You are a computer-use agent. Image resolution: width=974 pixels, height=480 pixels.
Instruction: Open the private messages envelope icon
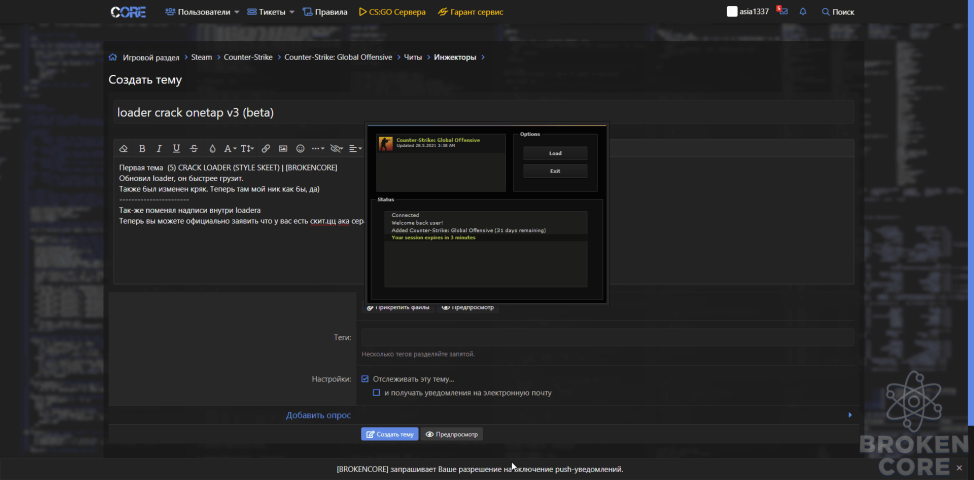point(783,11)
